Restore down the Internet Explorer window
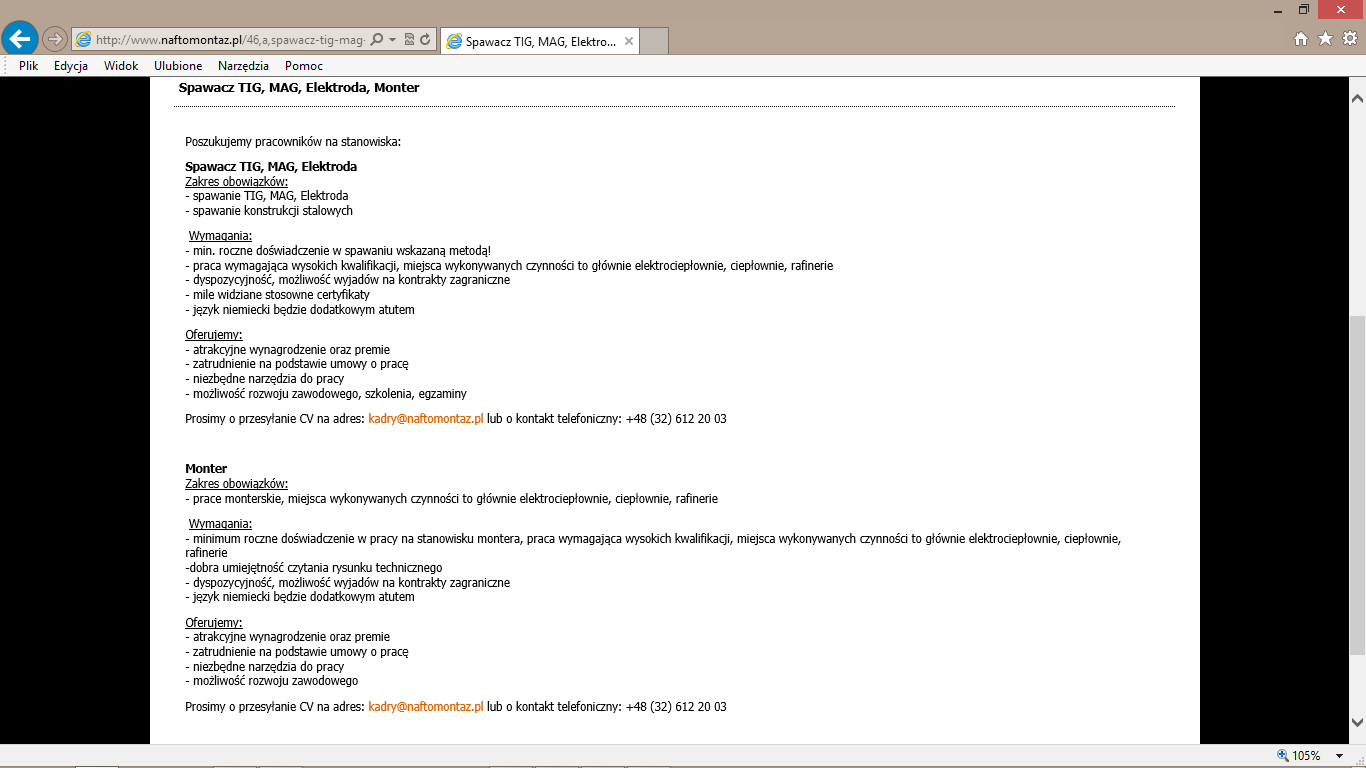Viewport: 1366px width, 768px height. (x=1303, y=9)
